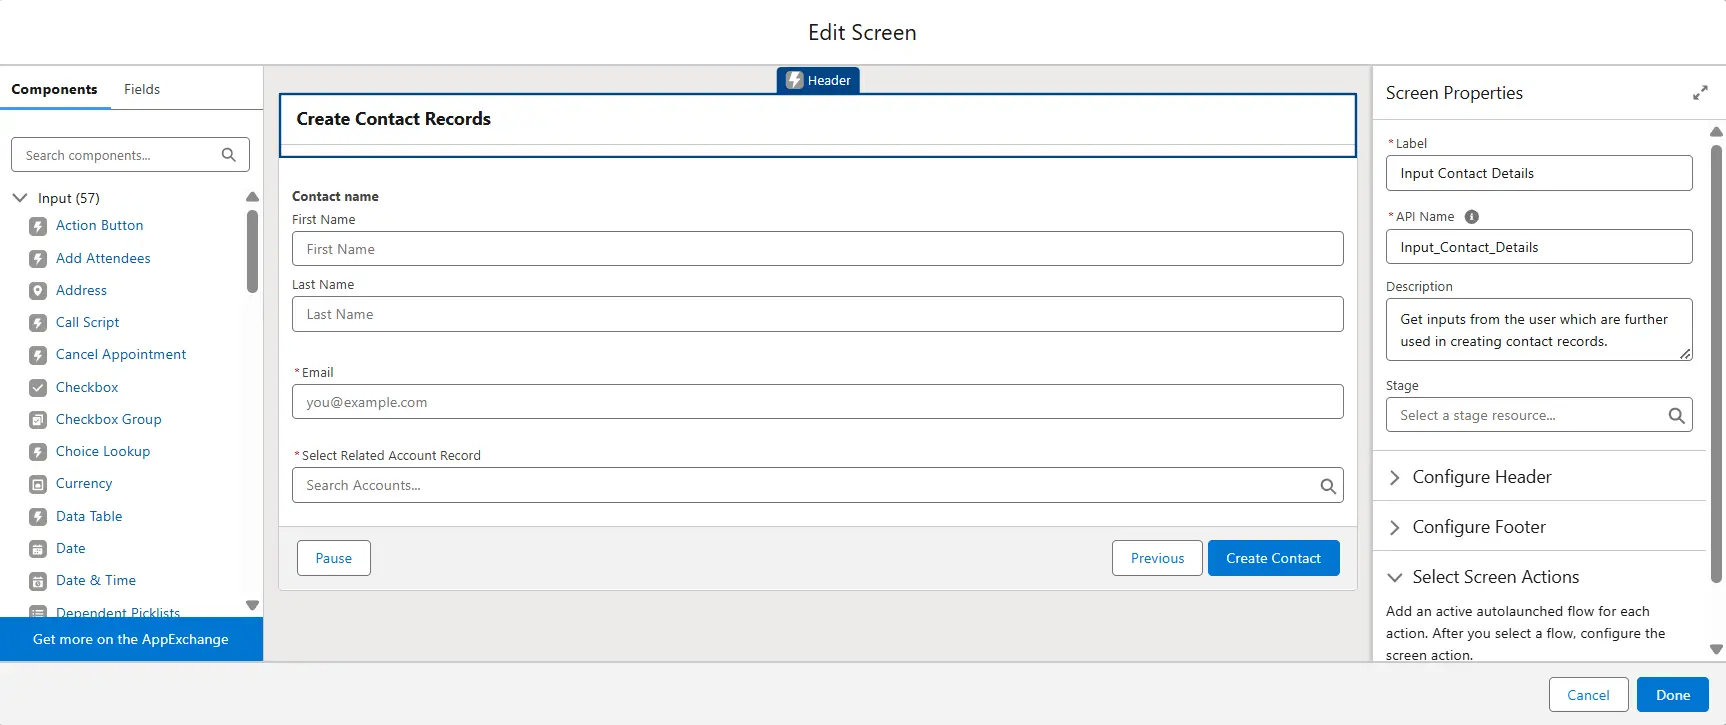Expand the Screen Properties panel

click(x=1699, y=93)
